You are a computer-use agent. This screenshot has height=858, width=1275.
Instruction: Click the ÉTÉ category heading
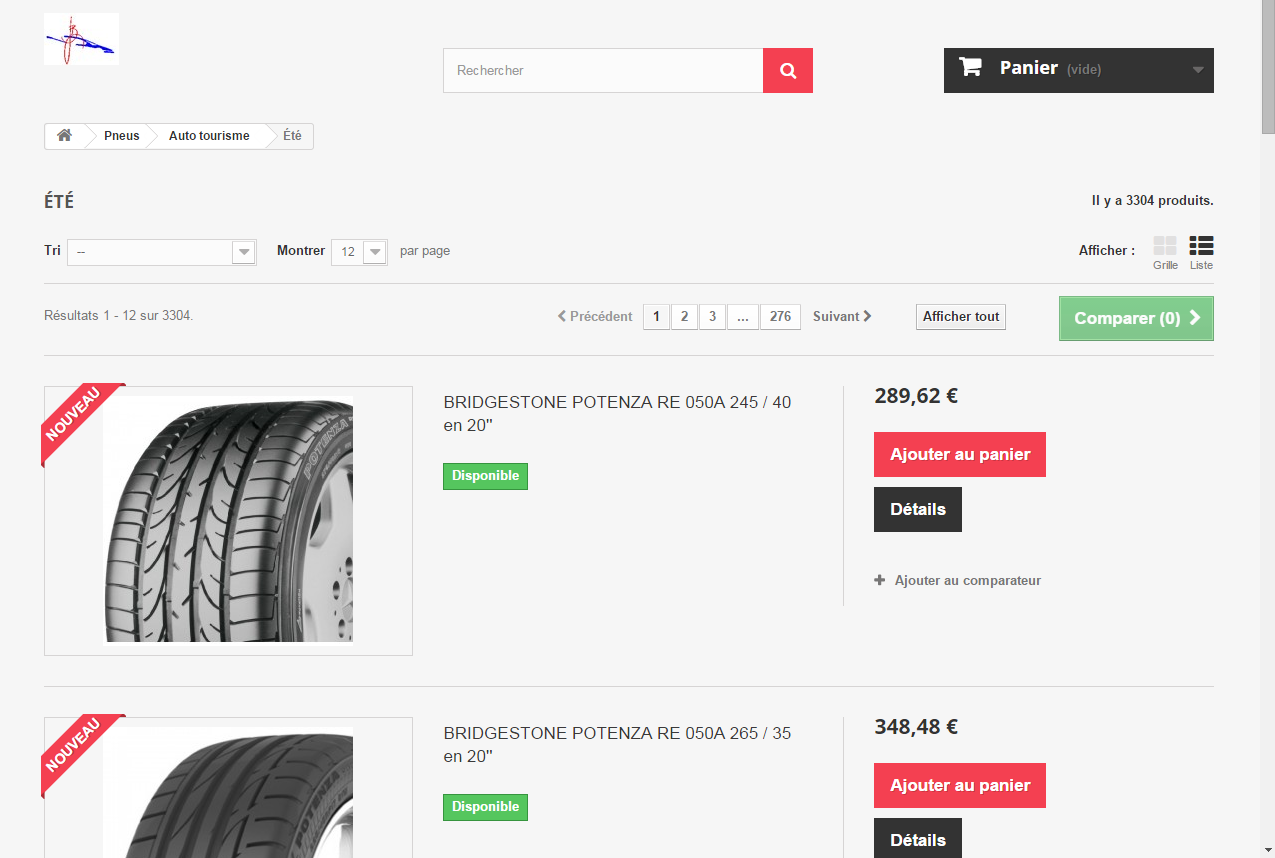click(x=59, y=201)
